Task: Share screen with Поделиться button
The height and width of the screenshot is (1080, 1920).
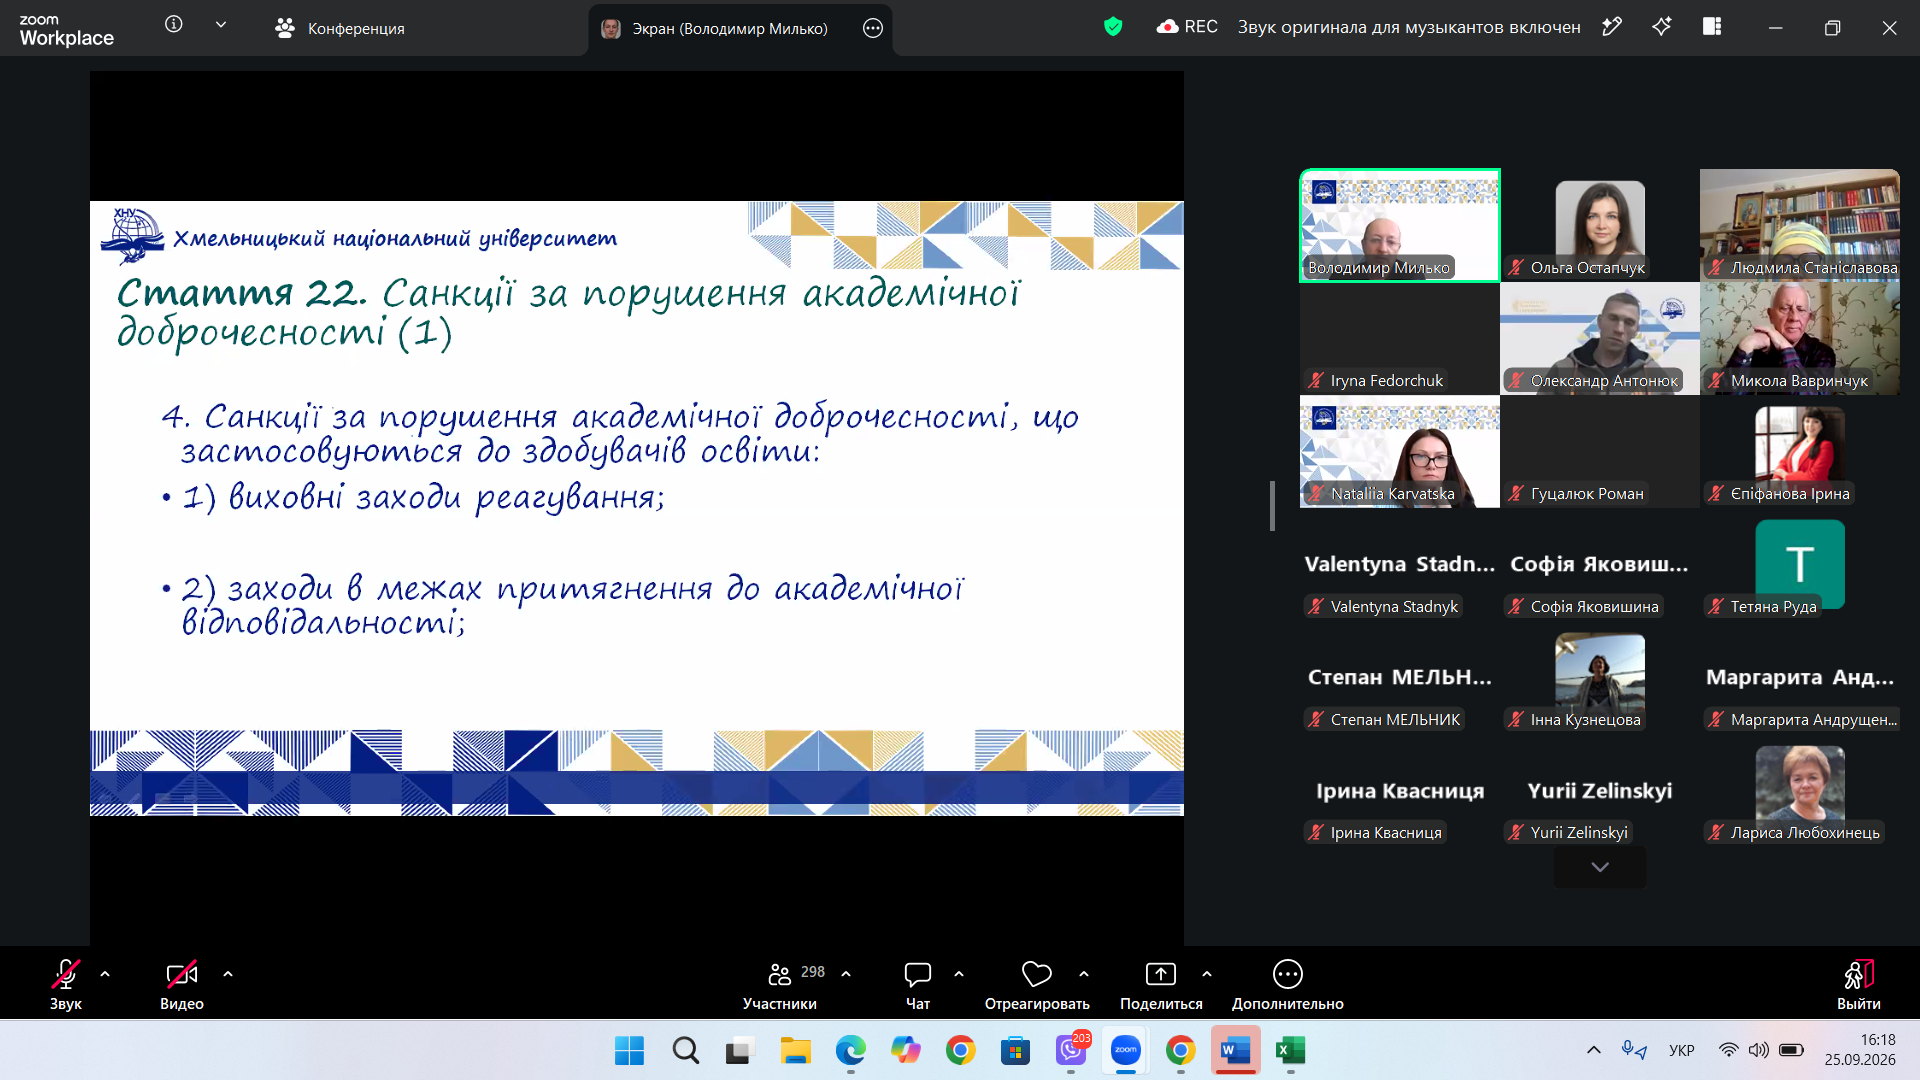Action: [1161, 986]
